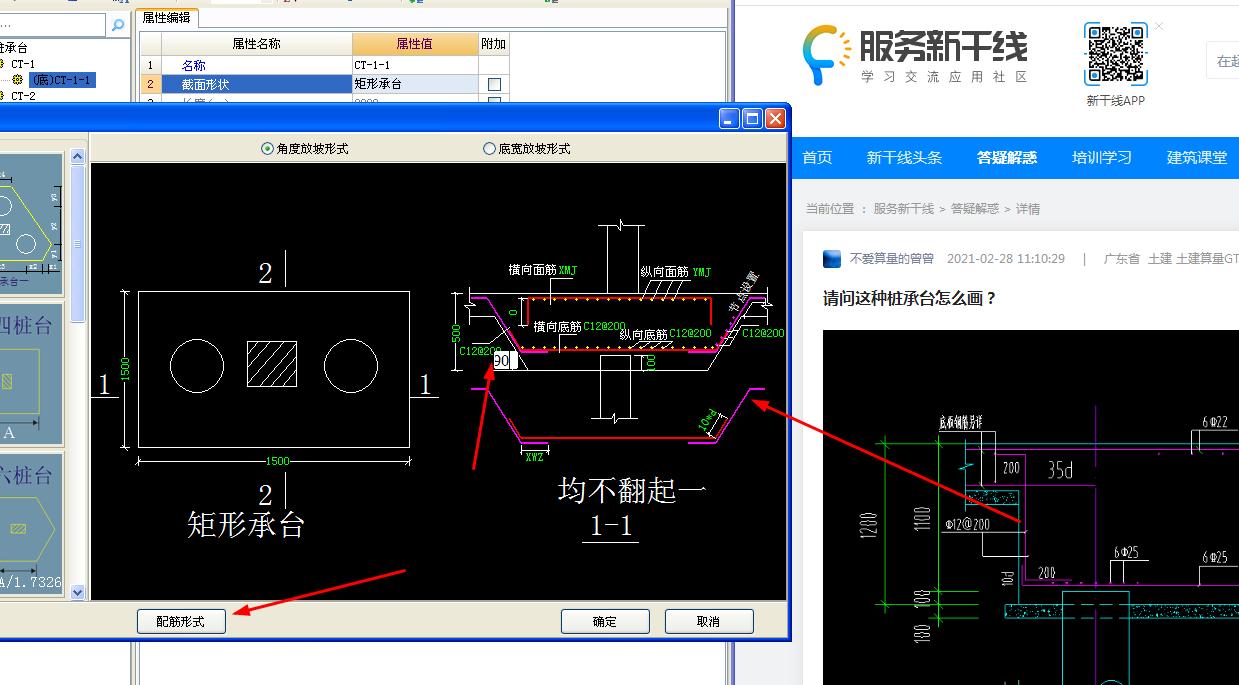The image size is (1239, 685).
Task: Select the 六桩台 thumbnail
Action: (x=31, y=525)
